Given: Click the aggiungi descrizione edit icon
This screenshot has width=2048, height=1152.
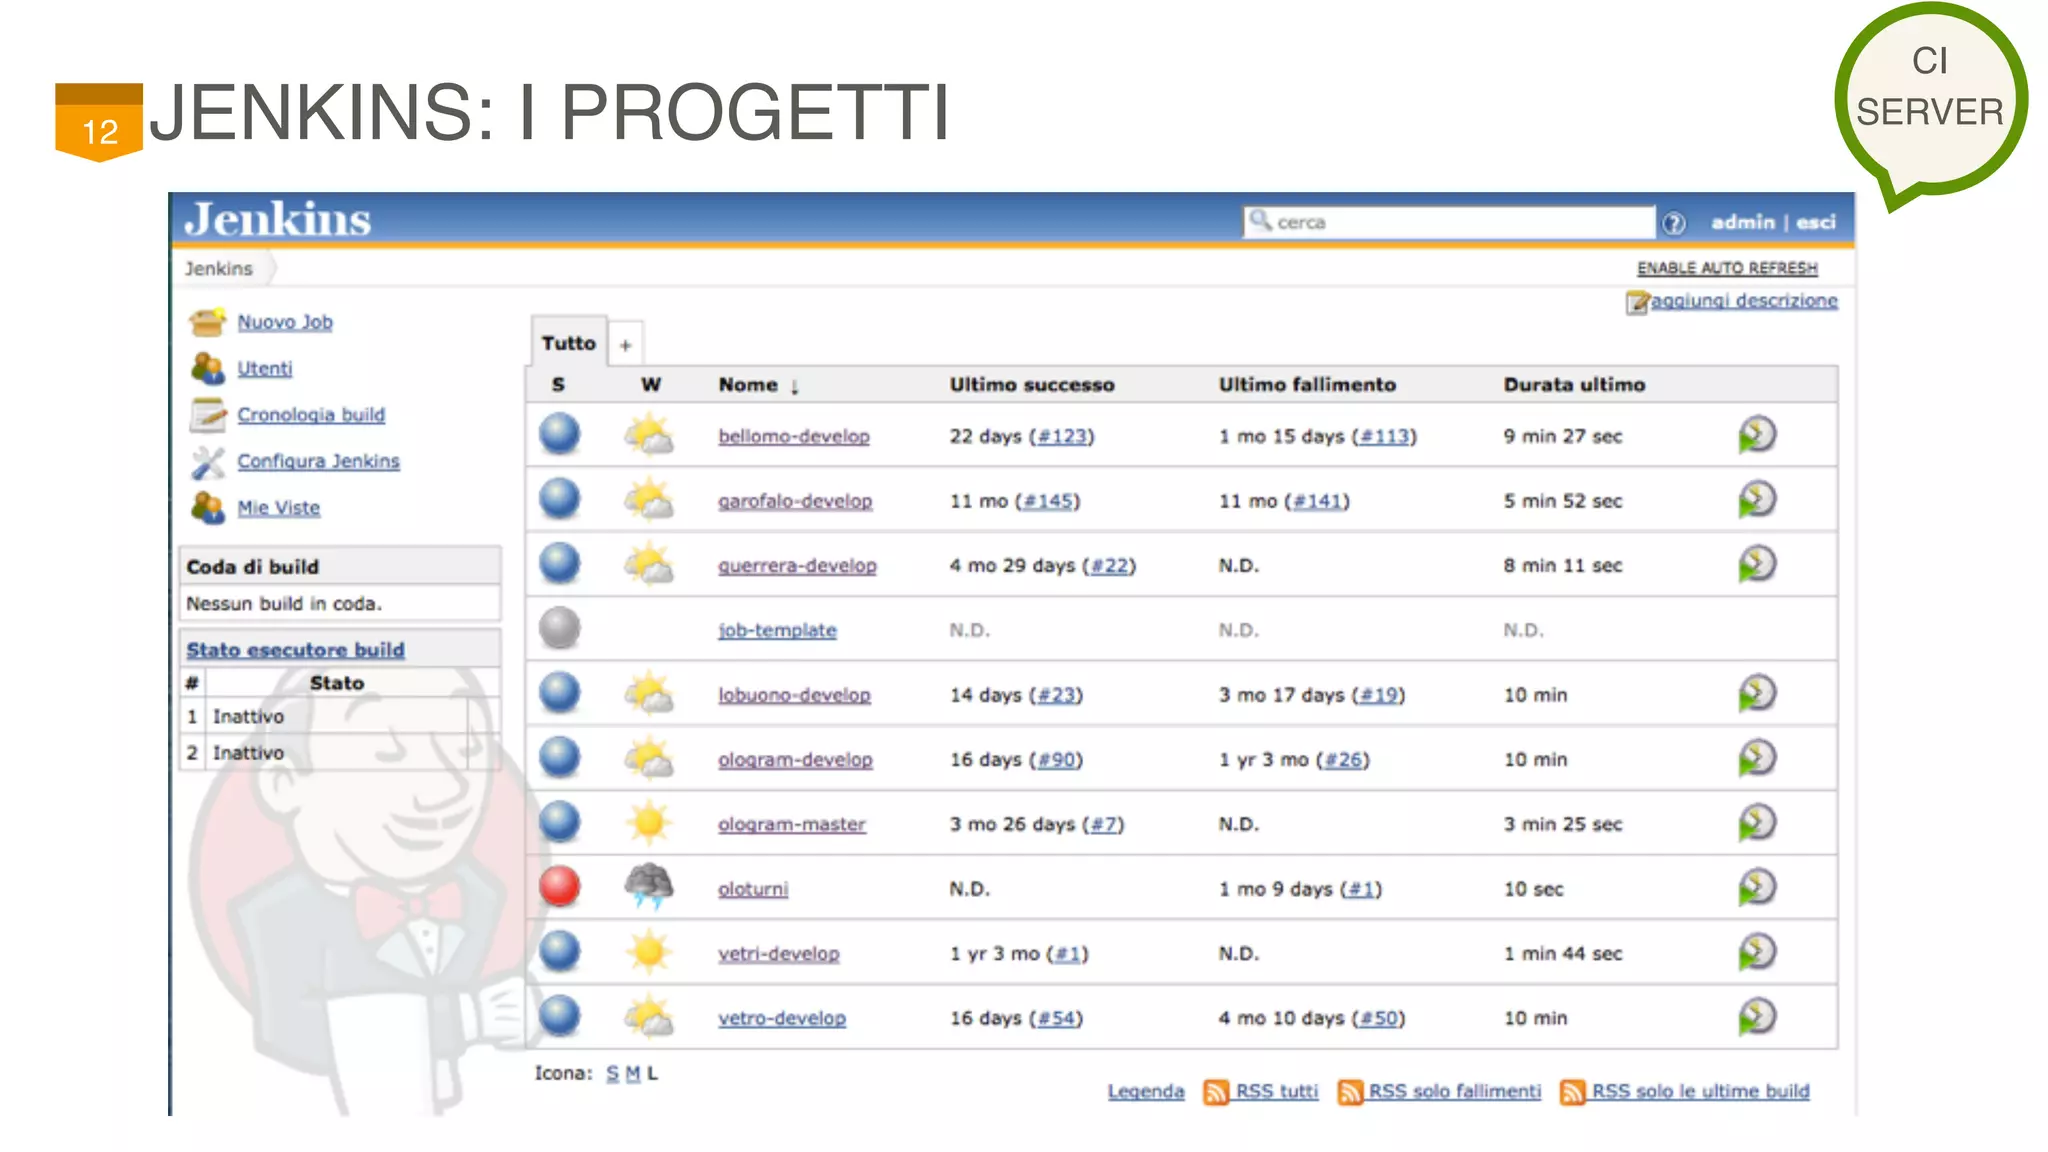Looking at the screenshot, I should coord(1637,302).
